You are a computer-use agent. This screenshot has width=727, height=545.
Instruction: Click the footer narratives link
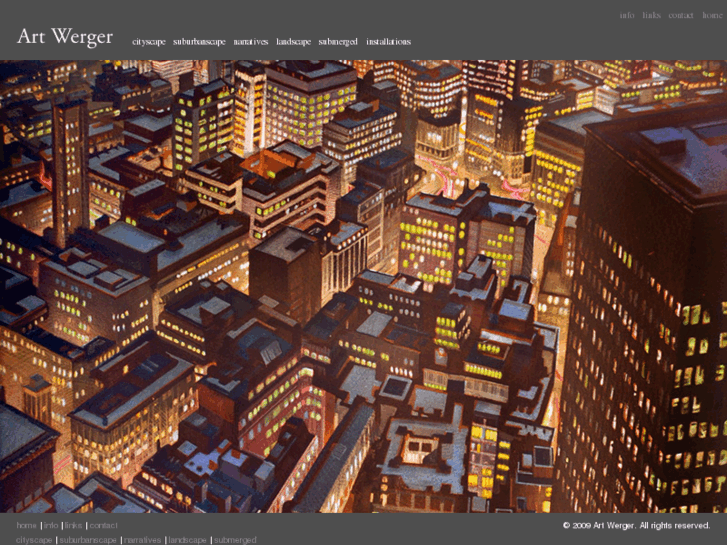142,540
